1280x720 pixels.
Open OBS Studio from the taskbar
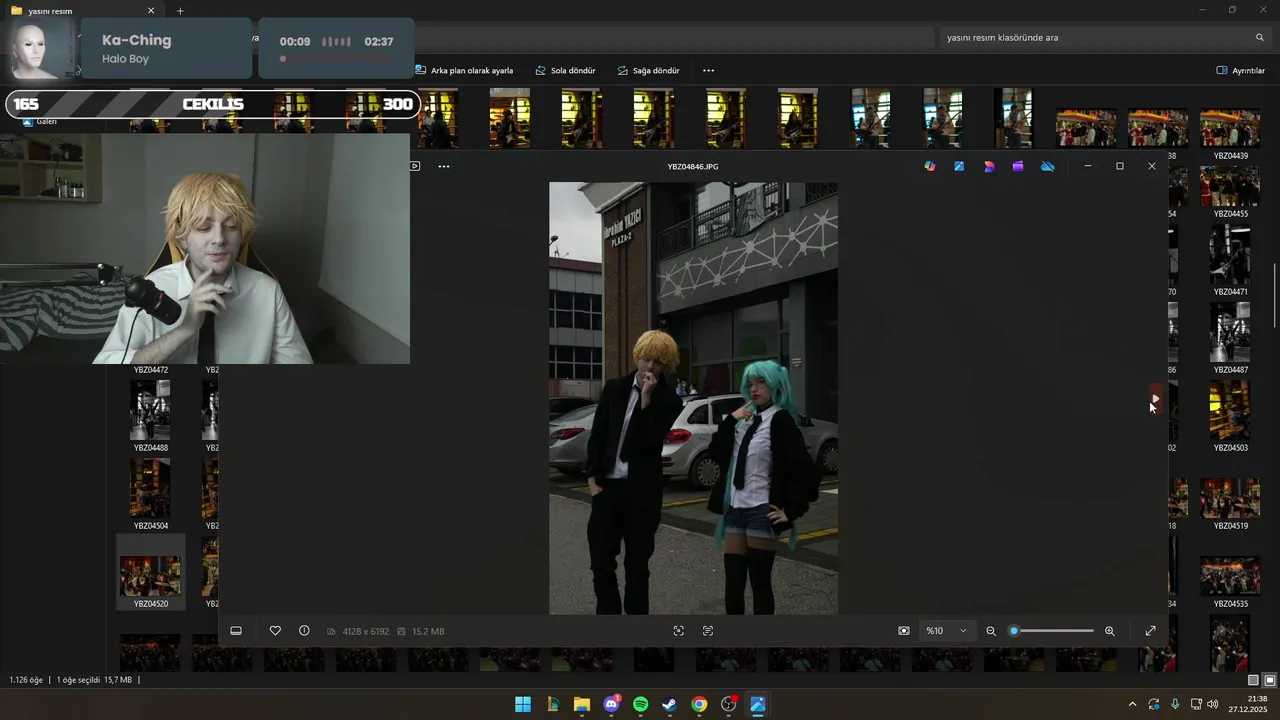pyautogui.click(x=728, y=704)
